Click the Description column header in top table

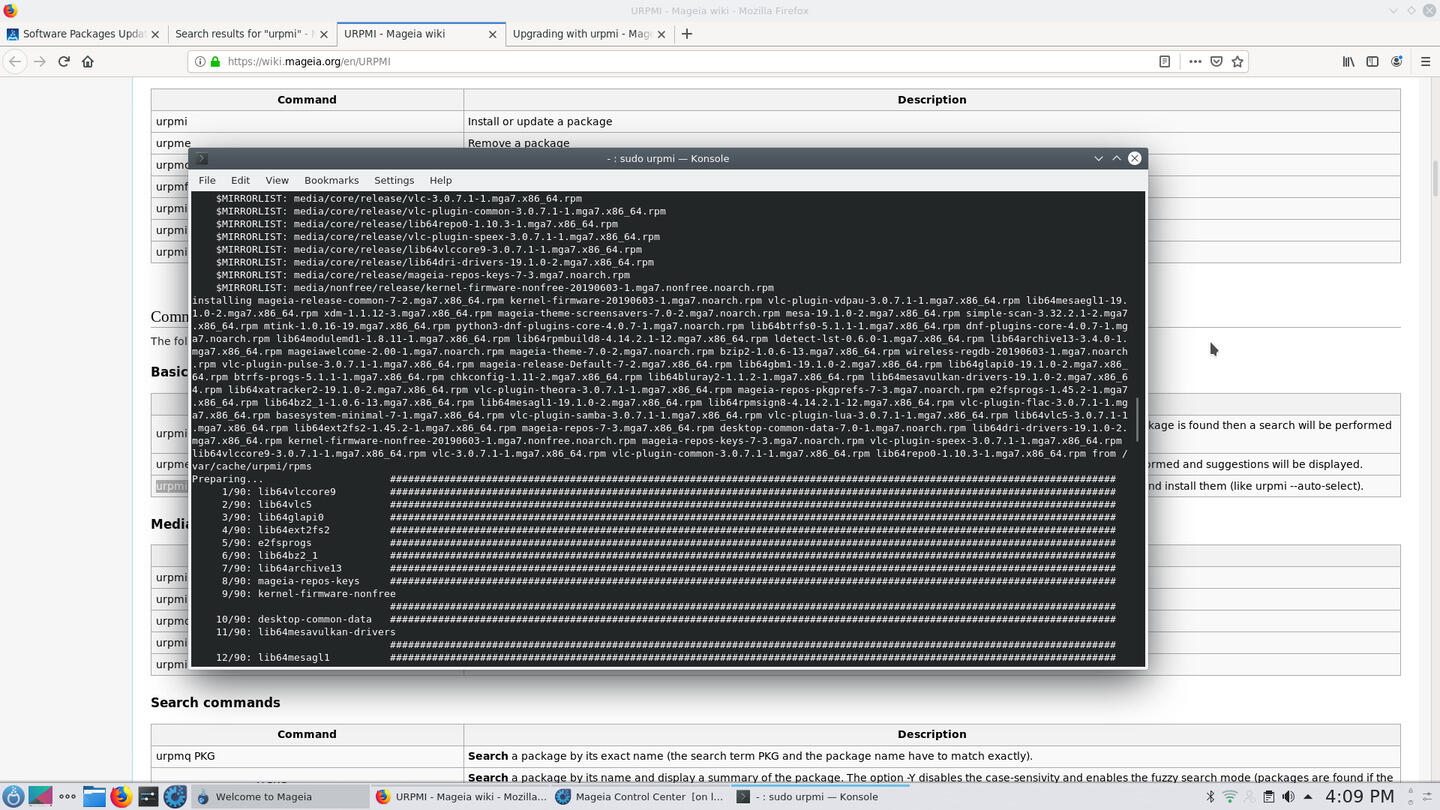click(x=932, y=99)
